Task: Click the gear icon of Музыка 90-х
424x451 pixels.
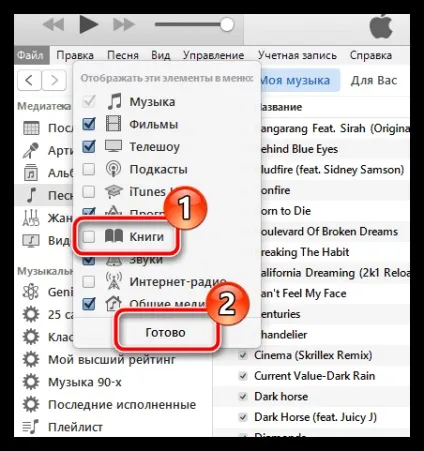Action: [31, 382]
